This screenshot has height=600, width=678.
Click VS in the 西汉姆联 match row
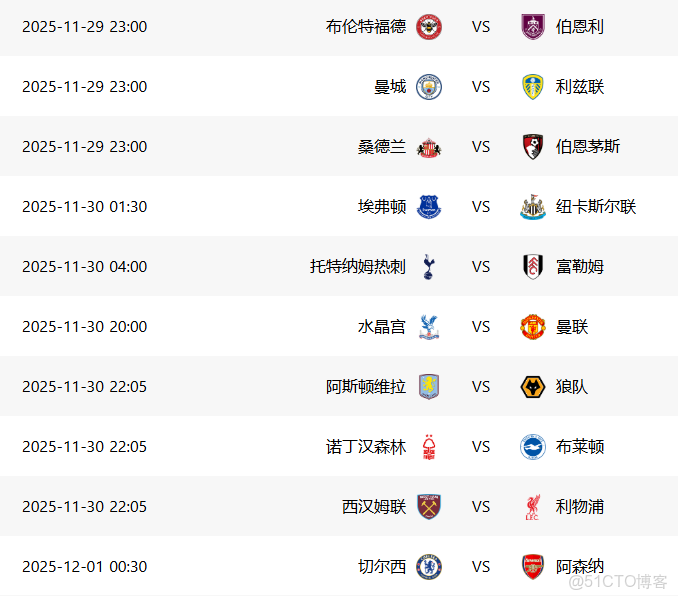[x=481, y=507]
